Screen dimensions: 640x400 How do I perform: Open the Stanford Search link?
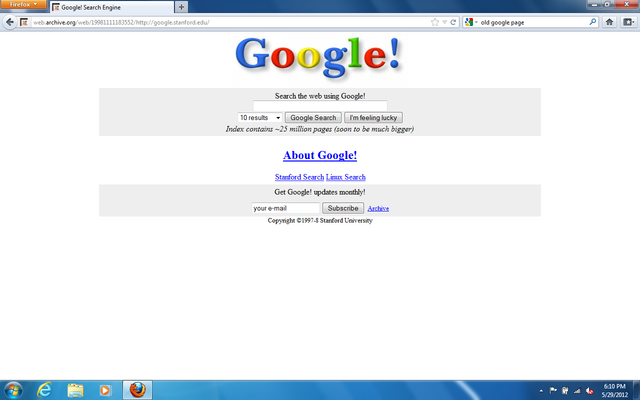click(x=299, y=177)
